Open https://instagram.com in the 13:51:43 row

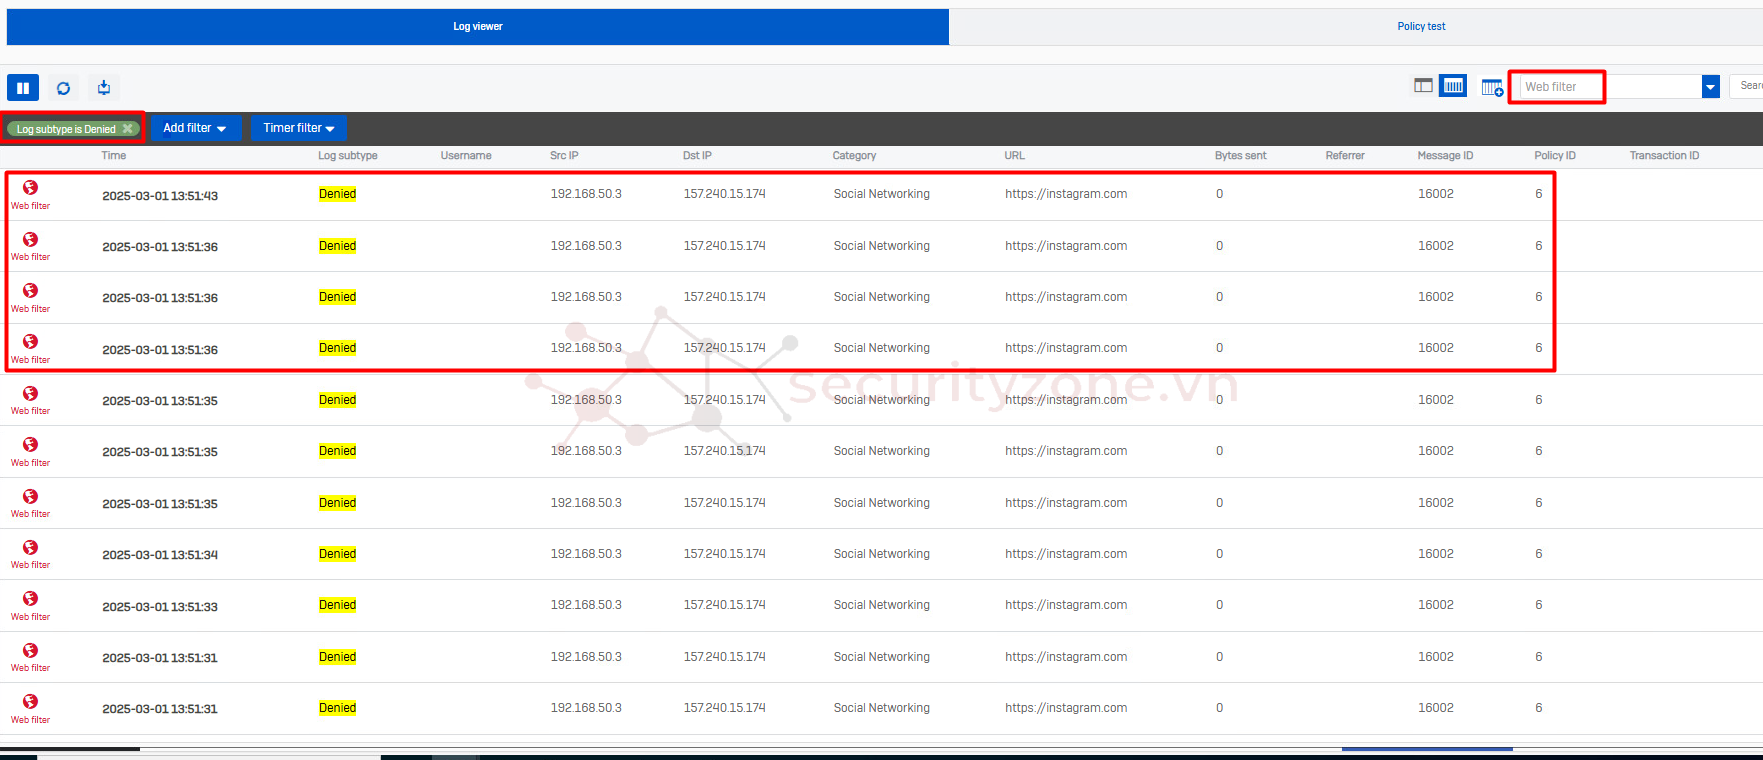pyautogui.click(x=1066, y=194)
